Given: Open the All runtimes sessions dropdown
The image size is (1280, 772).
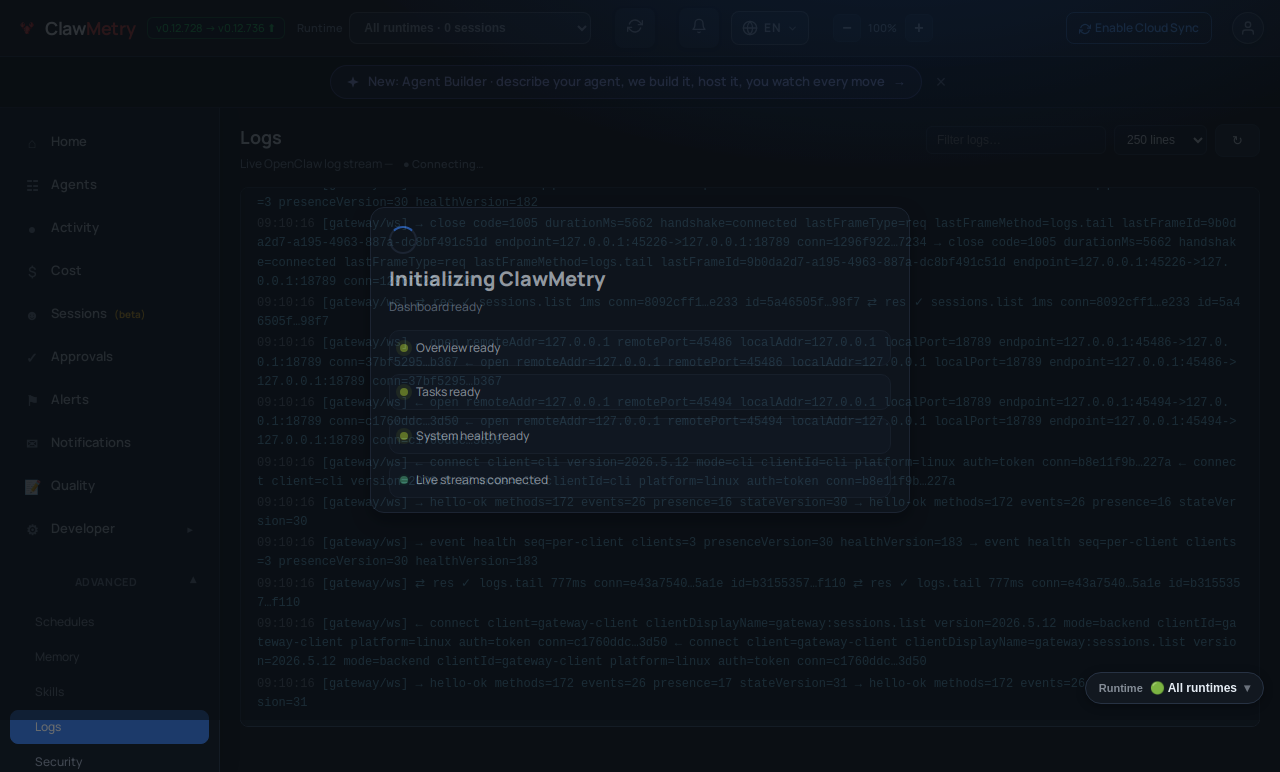Looking at the screenshot, I should (x=470, y=28).
